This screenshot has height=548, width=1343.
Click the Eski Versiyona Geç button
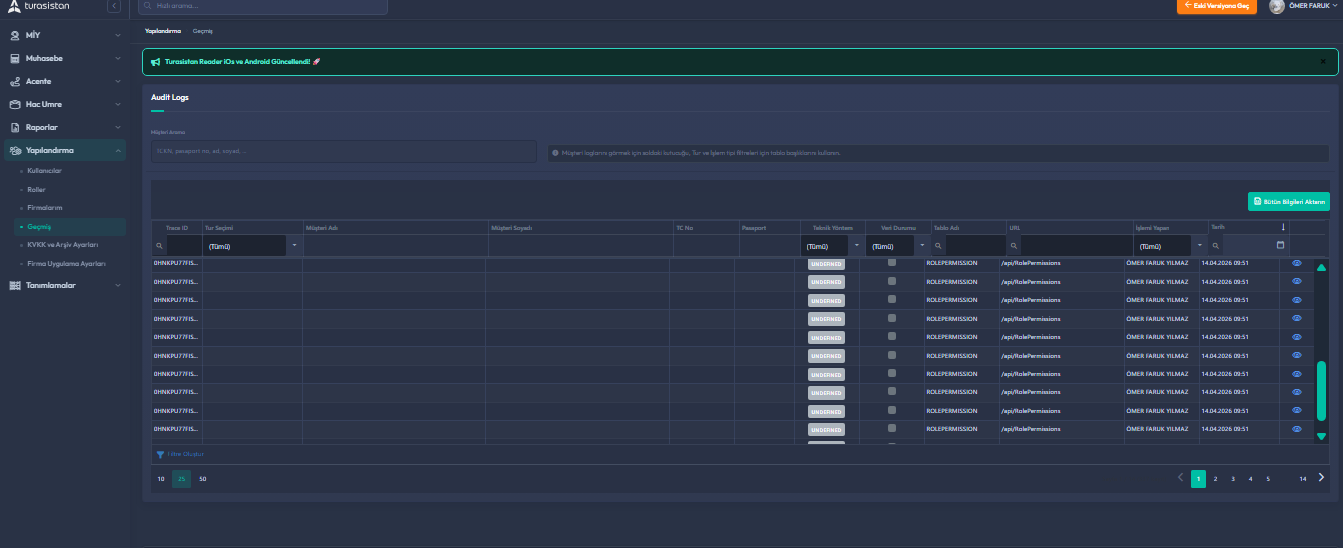(1216, 7)
